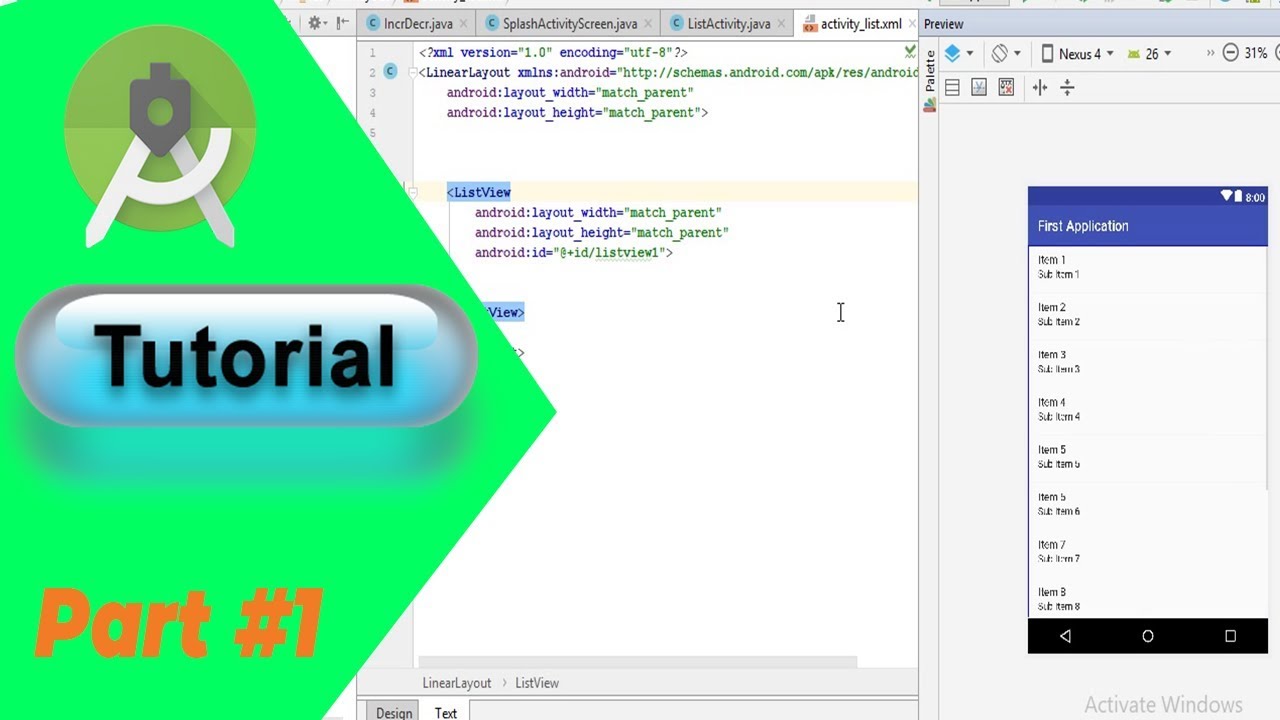This screenshot has height=720, width=1280.
Task: Click the preview phone home button
Action: tap(1148, 636)
